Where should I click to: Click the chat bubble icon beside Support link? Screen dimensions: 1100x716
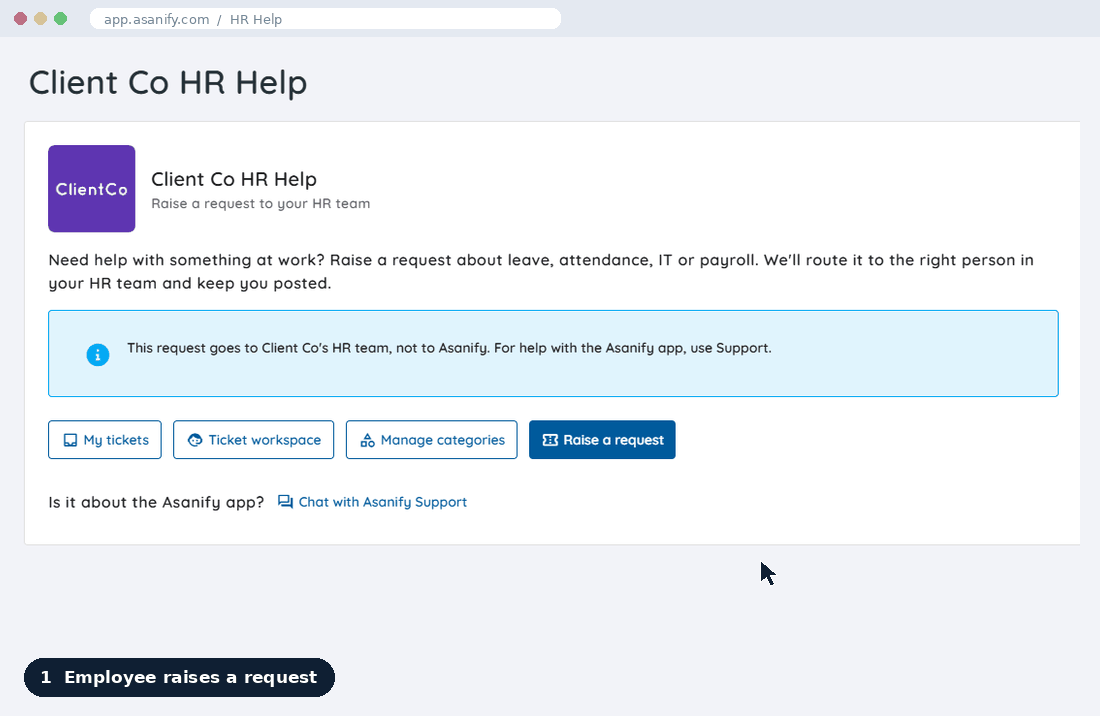(x=285, y=502)
